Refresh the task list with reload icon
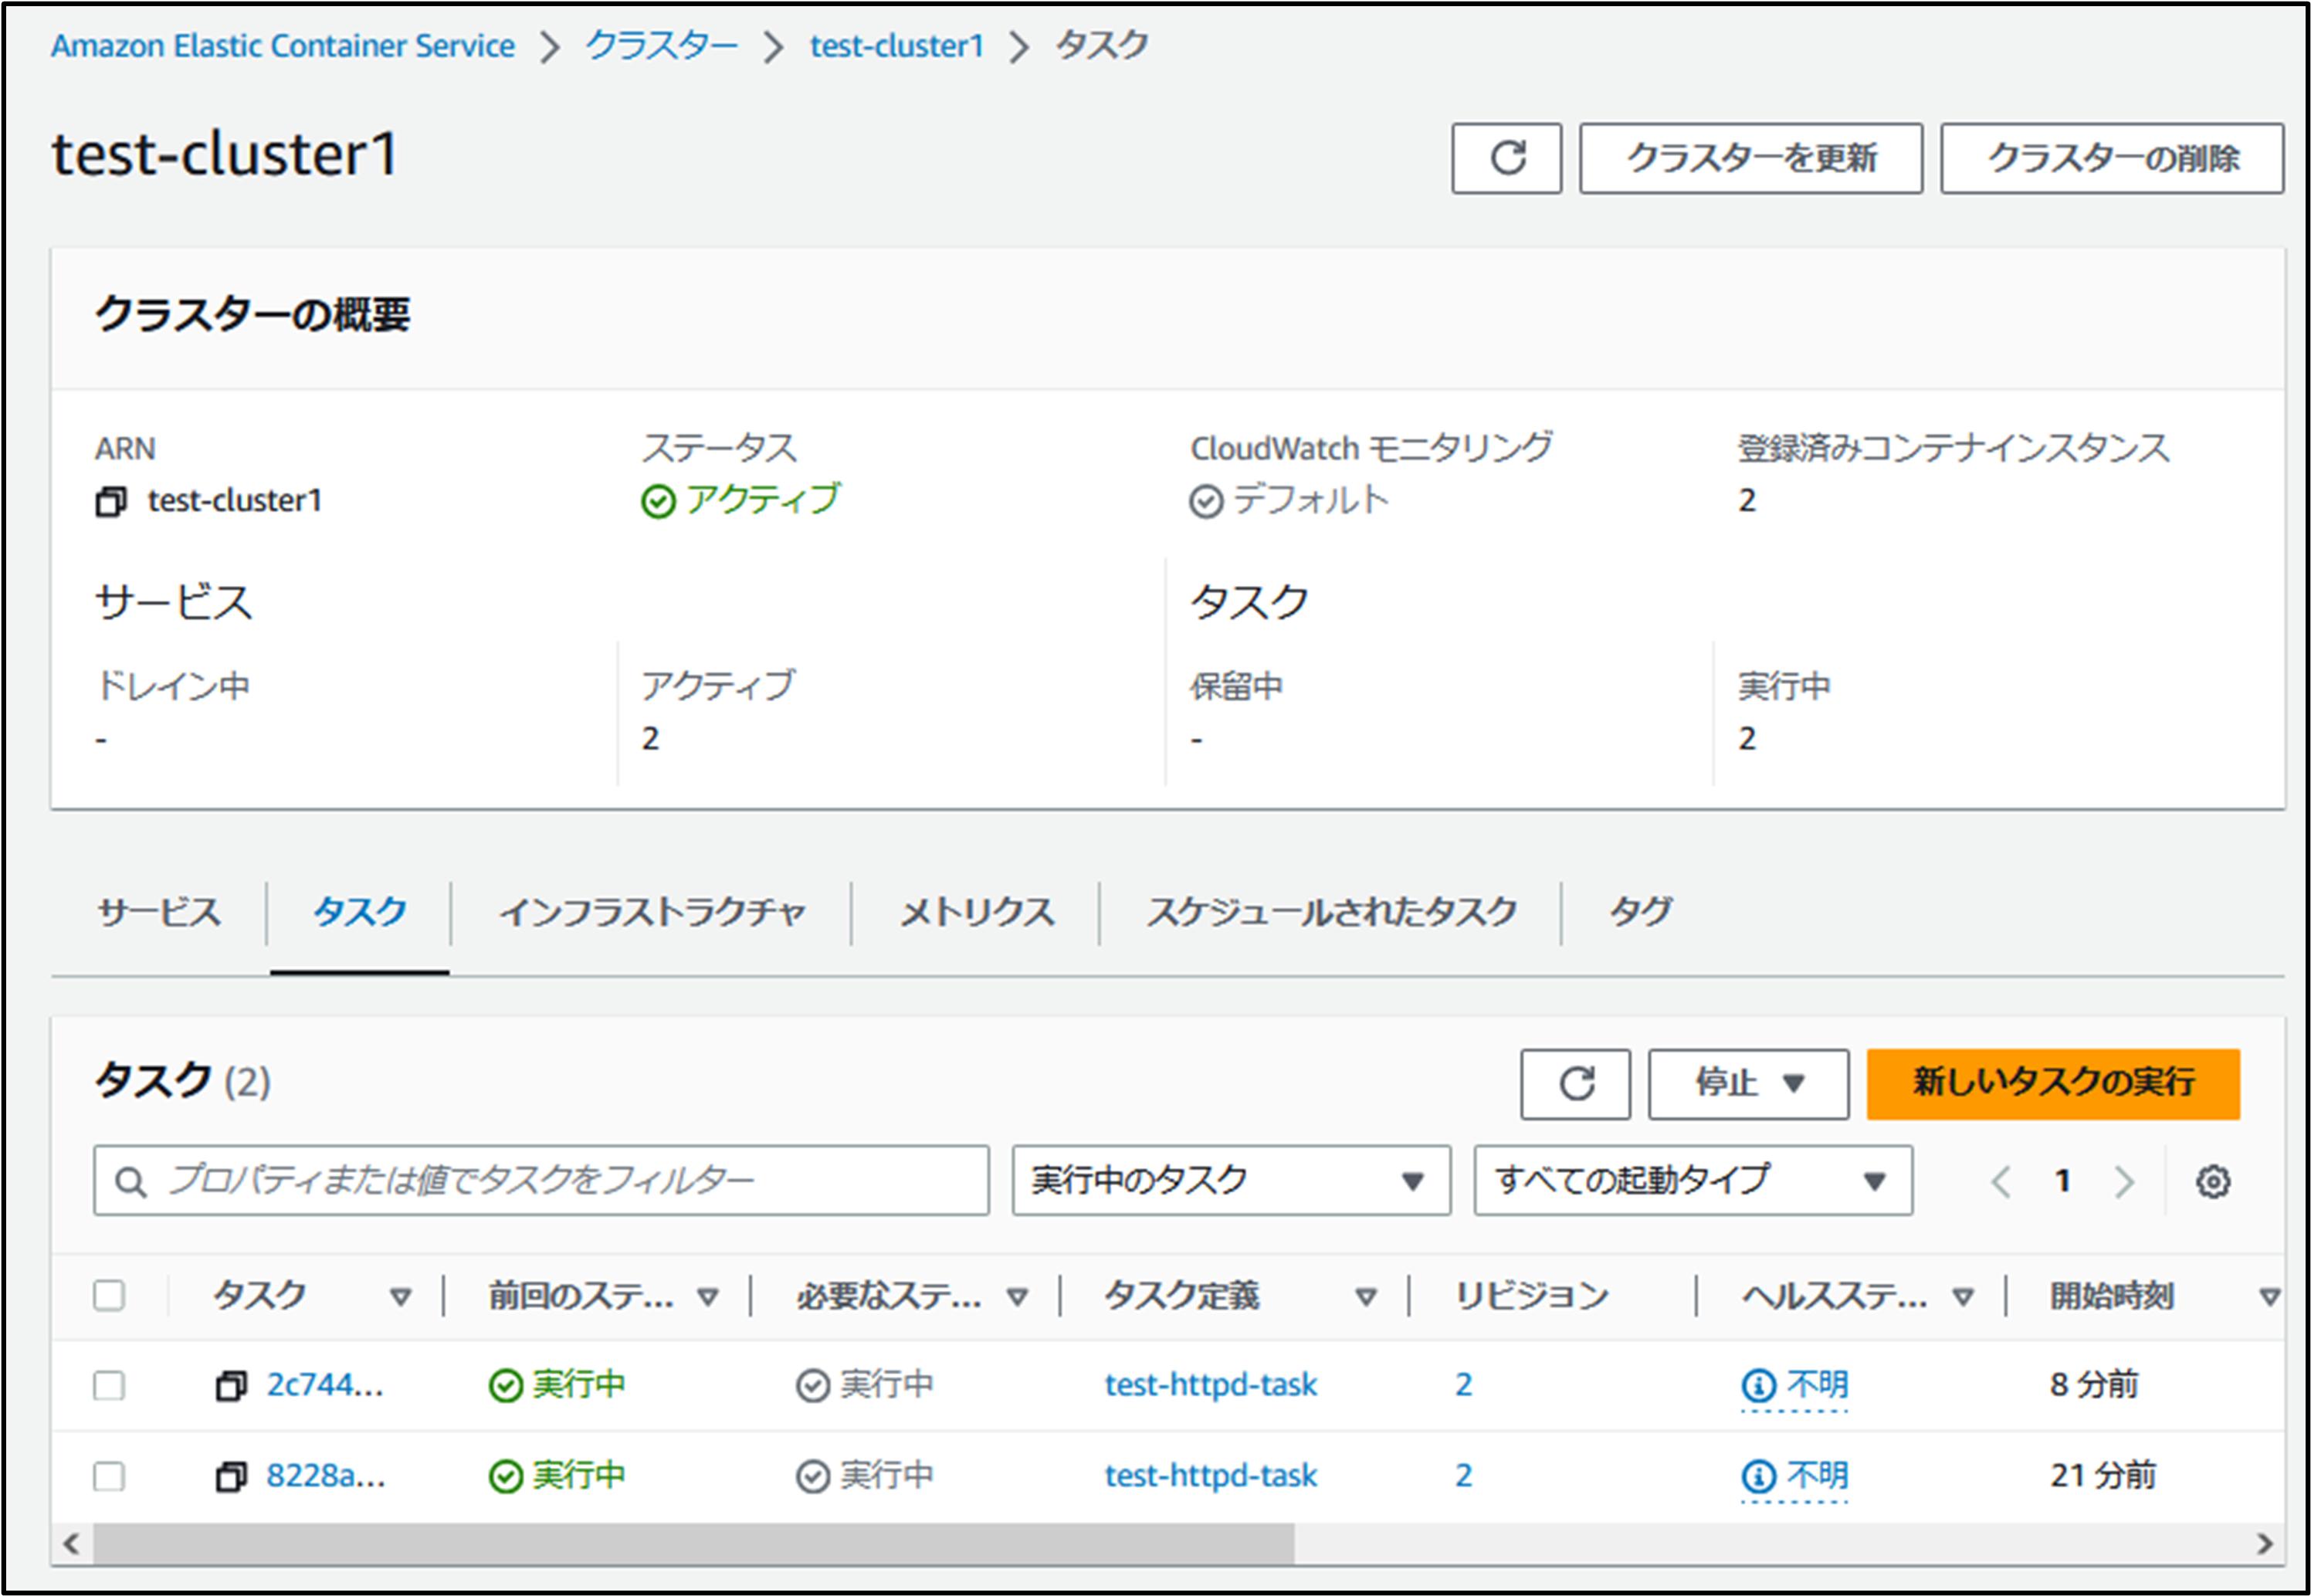 point(1575,1084)
